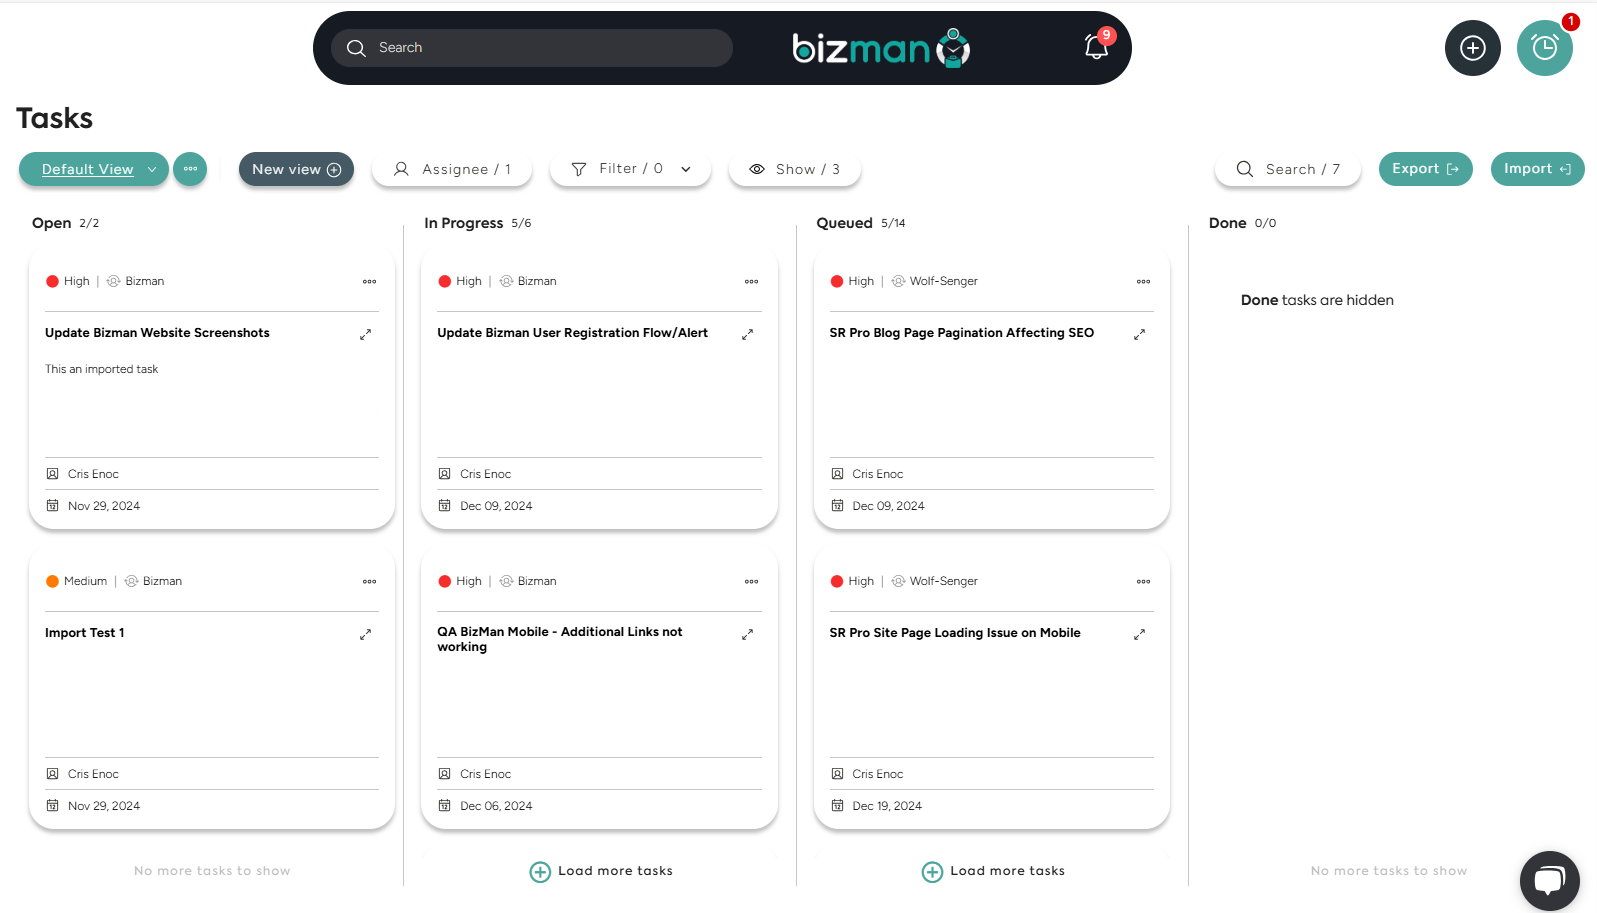
Task: Open 'SR Pro Site Page Loading Issue on Mobile' title
Action: (955, 633)
